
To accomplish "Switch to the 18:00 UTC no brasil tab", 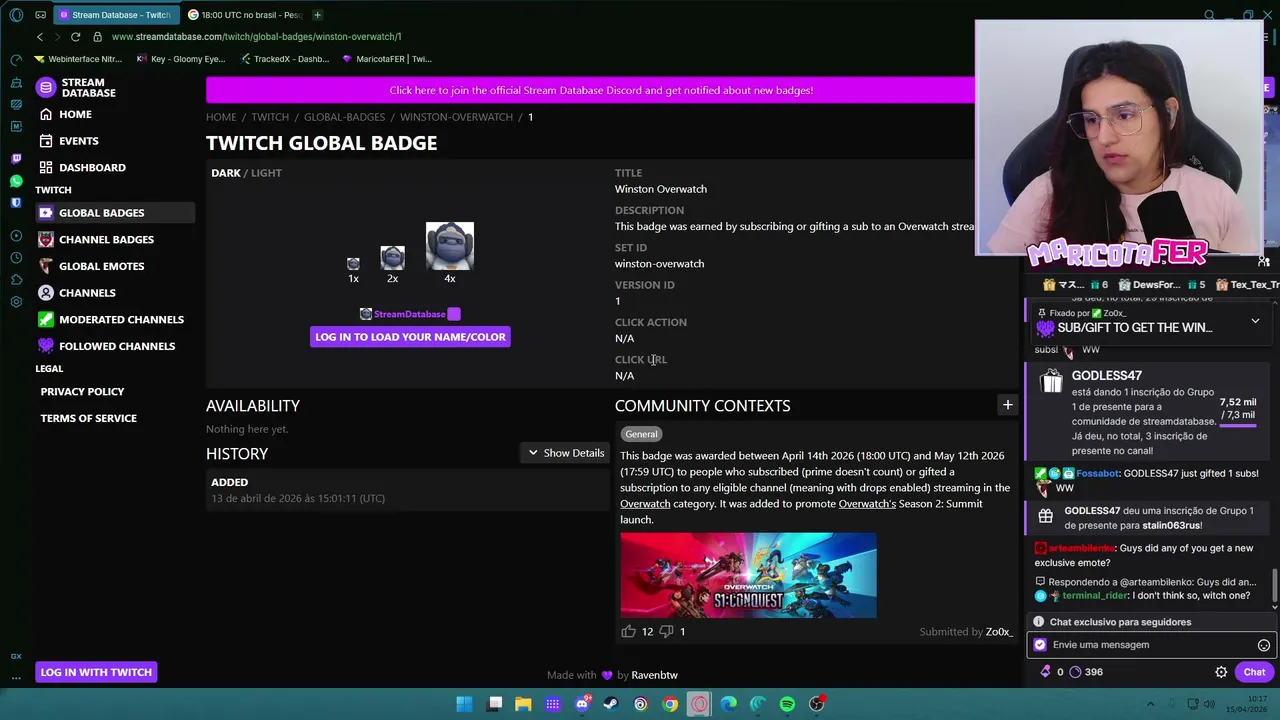I will (x=244, y=15).
